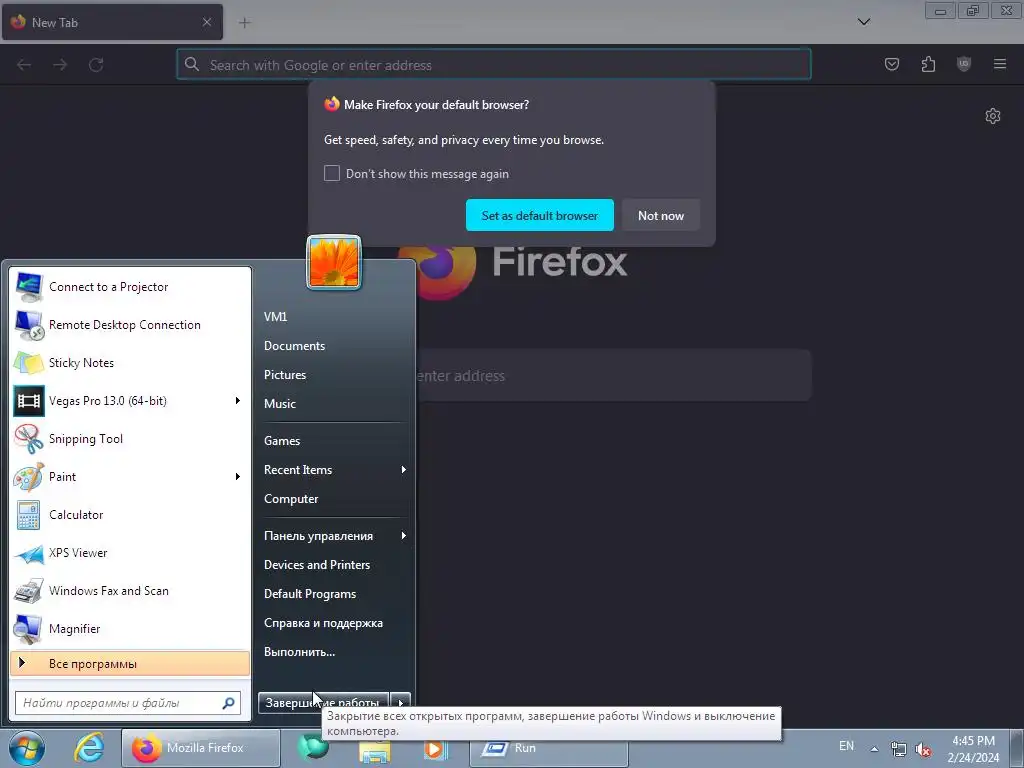Open Calculator app
1024x768 pixels.
click(130, 515)
